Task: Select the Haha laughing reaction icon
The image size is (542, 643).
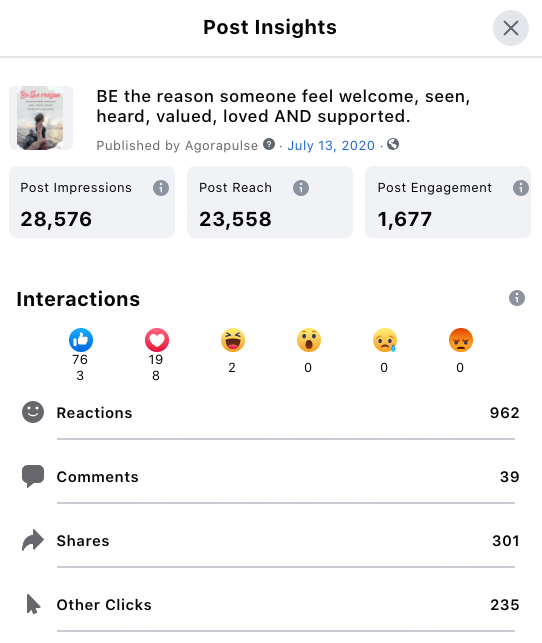Action: (233, 340)
